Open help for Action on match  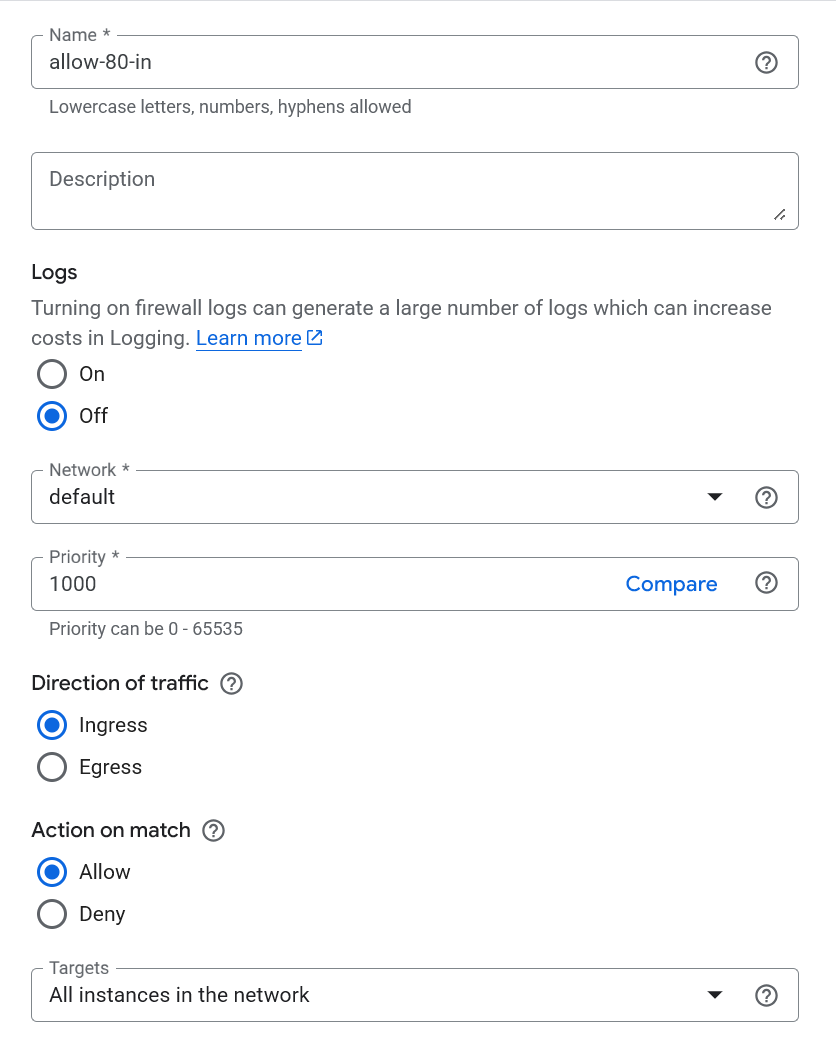[x=213, y=831]
